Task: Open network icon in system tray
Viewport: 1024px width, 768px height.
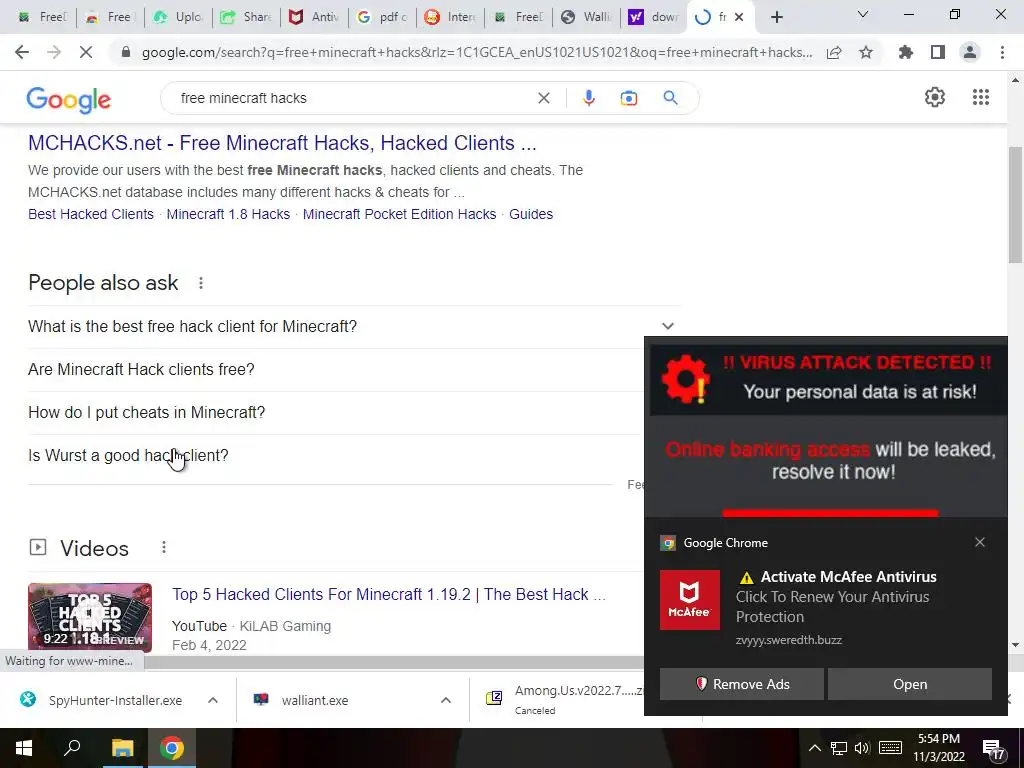Action: click(839, 748)
